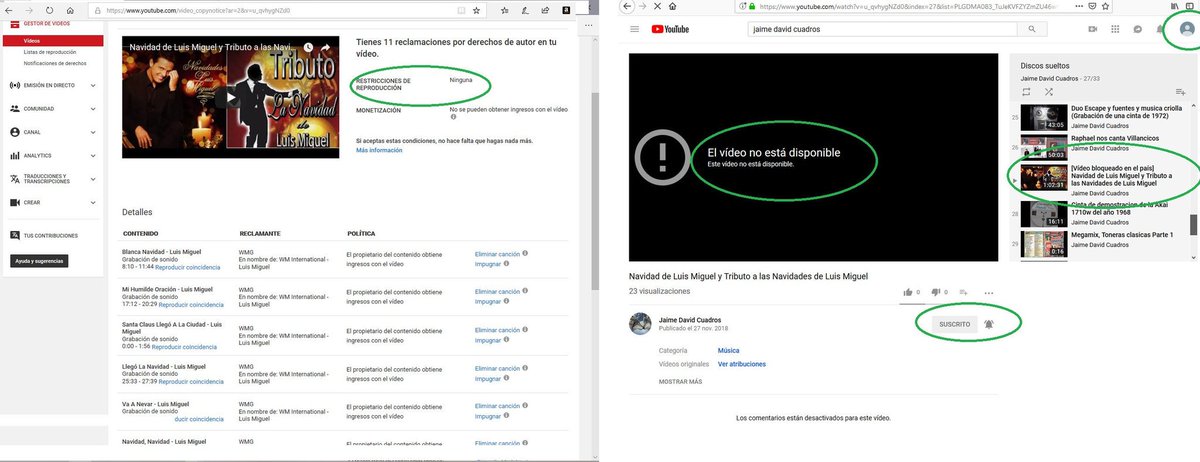This screenshot has height=462, width=1200.
Task: Open home page in the left browser
Action: [68, 10]
